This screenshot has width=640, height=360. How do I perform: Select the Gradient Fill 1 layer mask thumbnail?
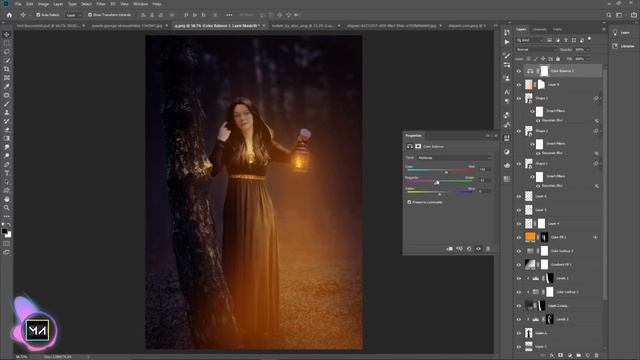544,264
